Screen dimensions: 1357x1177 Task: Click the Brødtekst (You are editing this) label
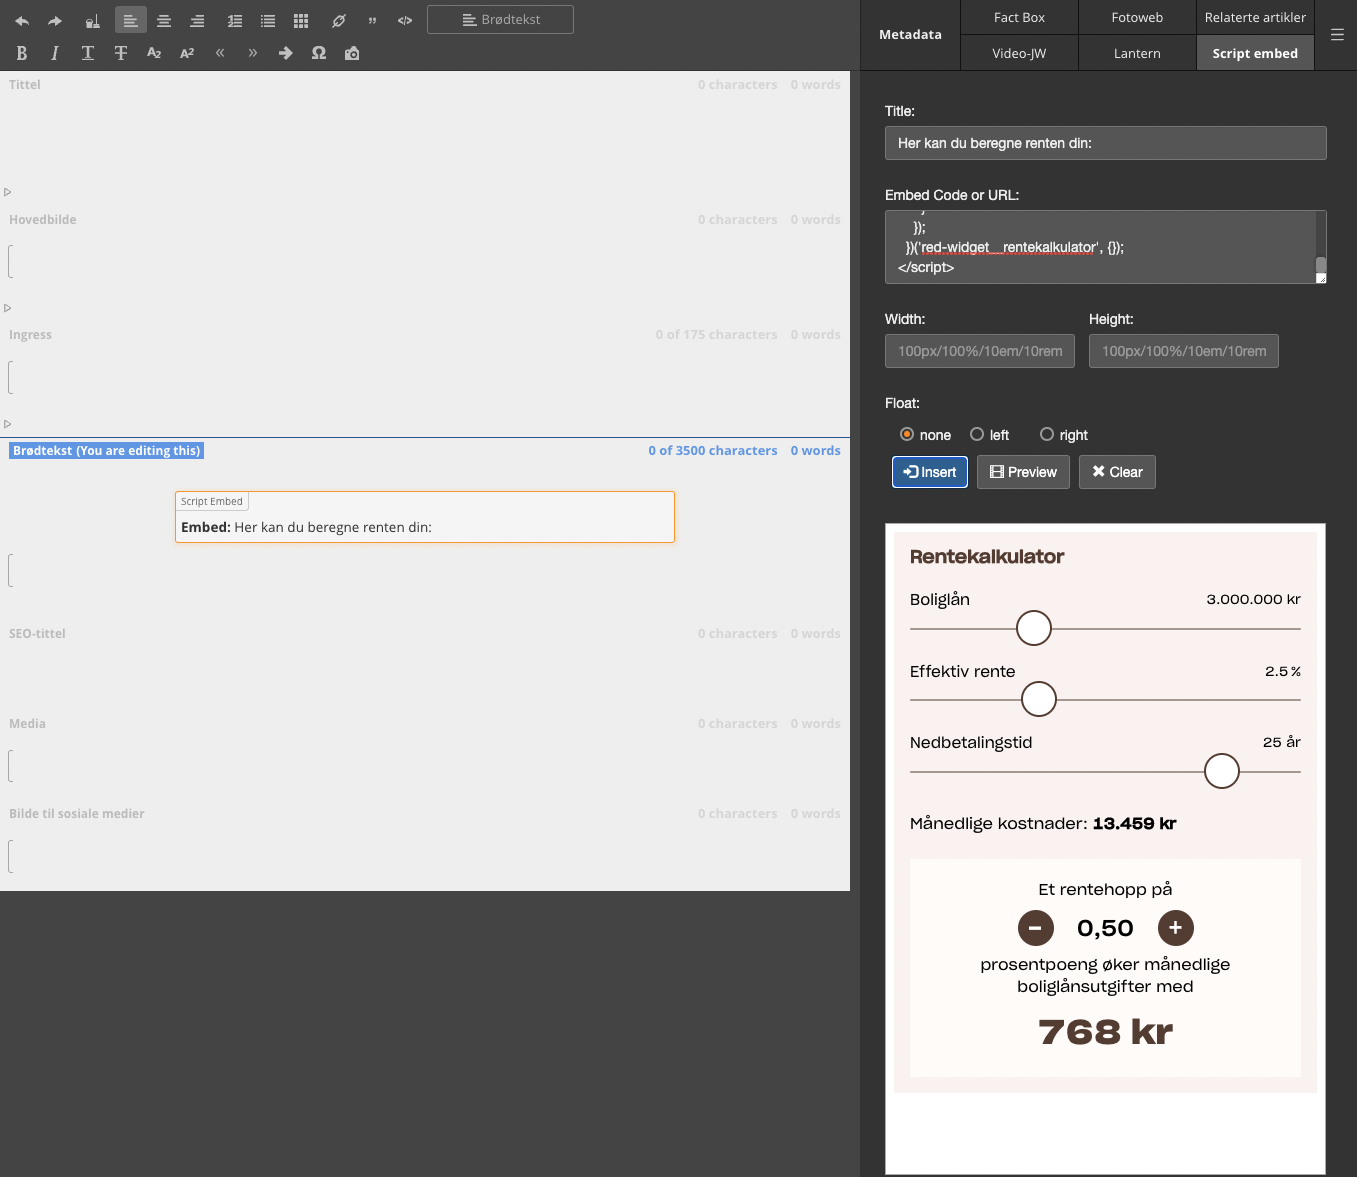coord(107,451)
